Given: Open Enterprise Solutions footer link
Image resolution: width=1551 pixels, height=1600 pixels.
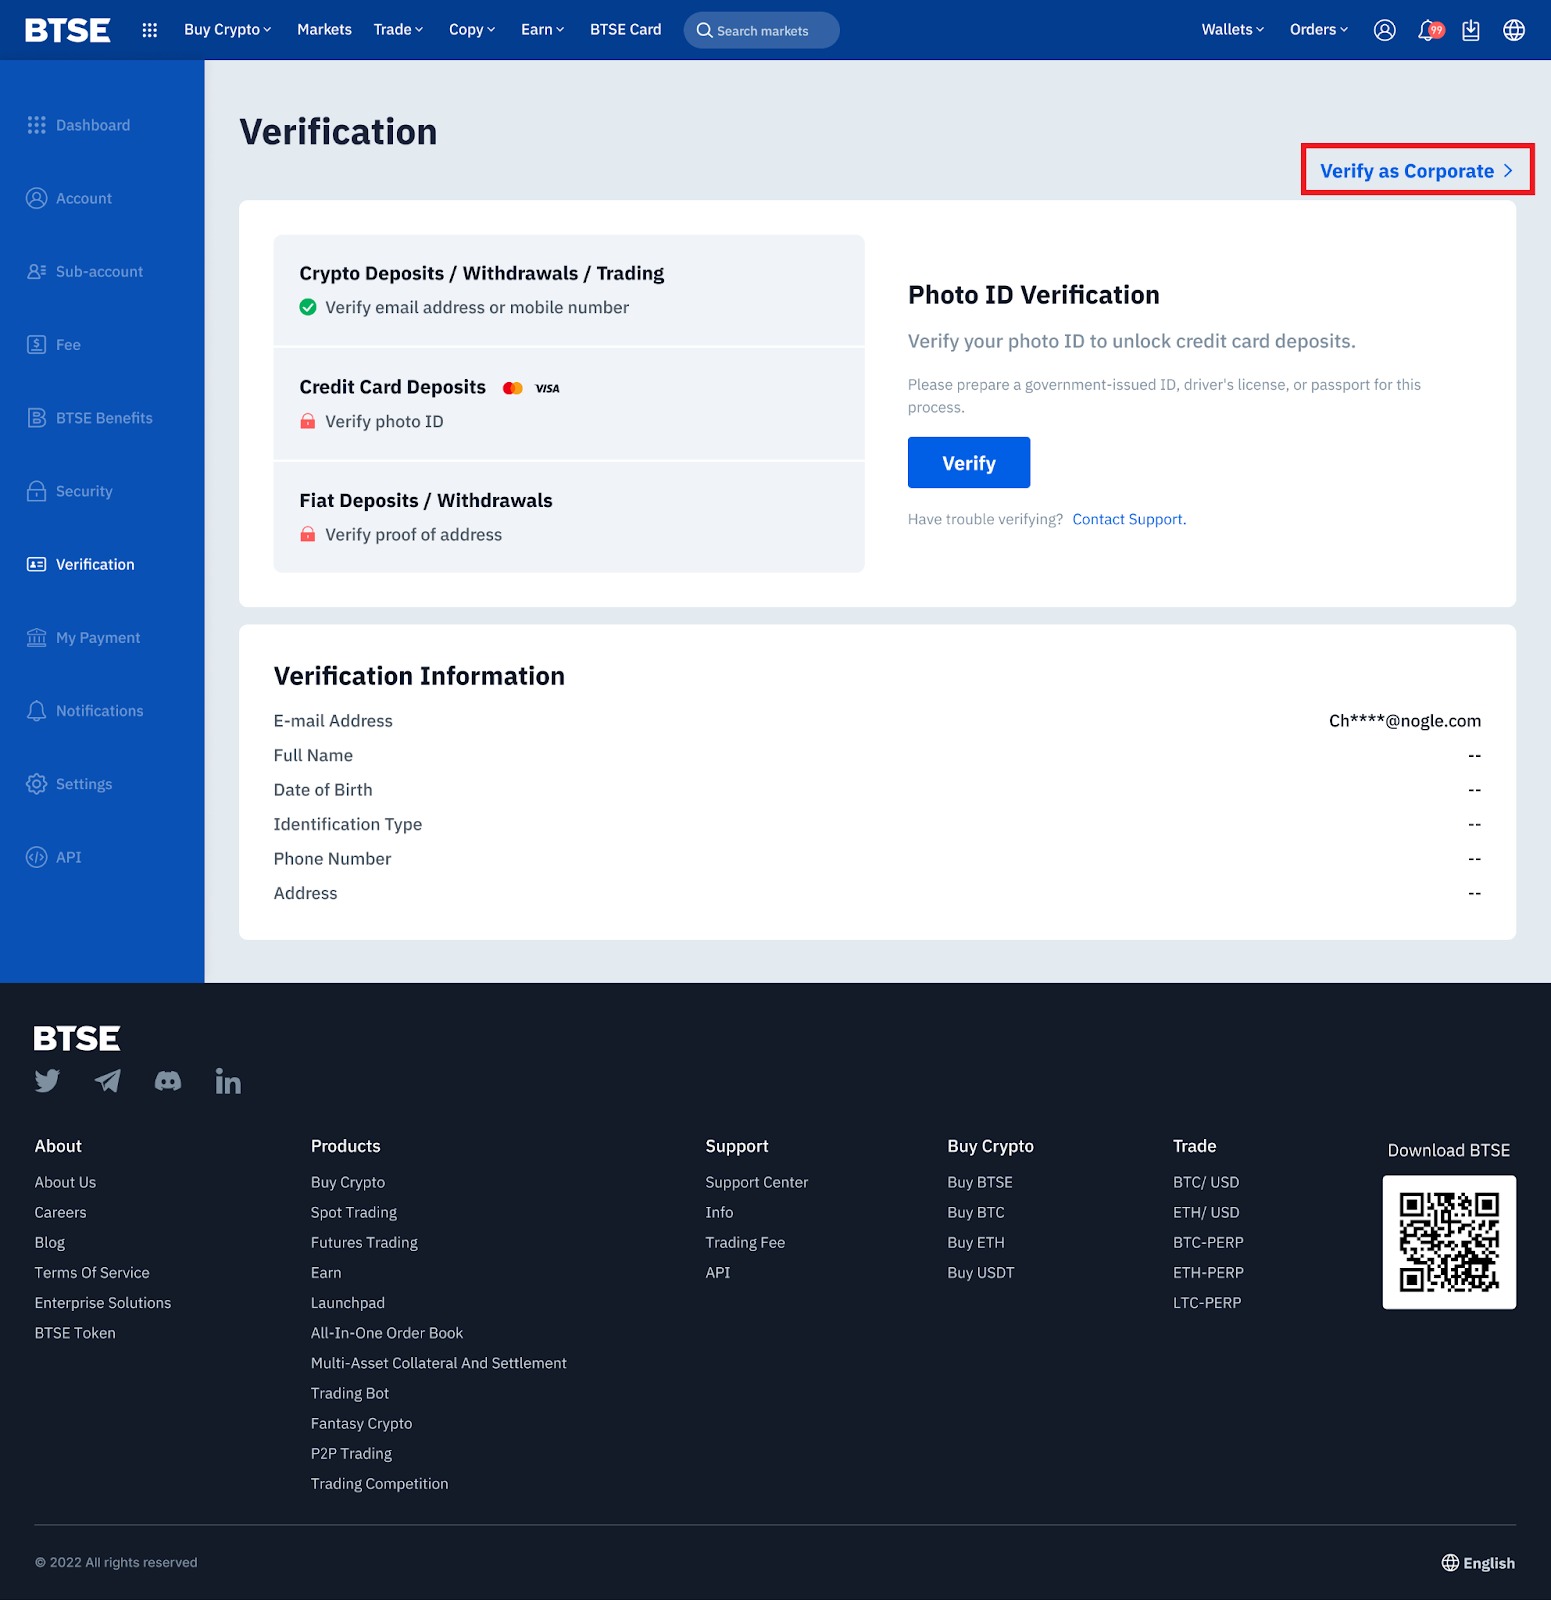Looking at the screenshot, I should 103,1302.
